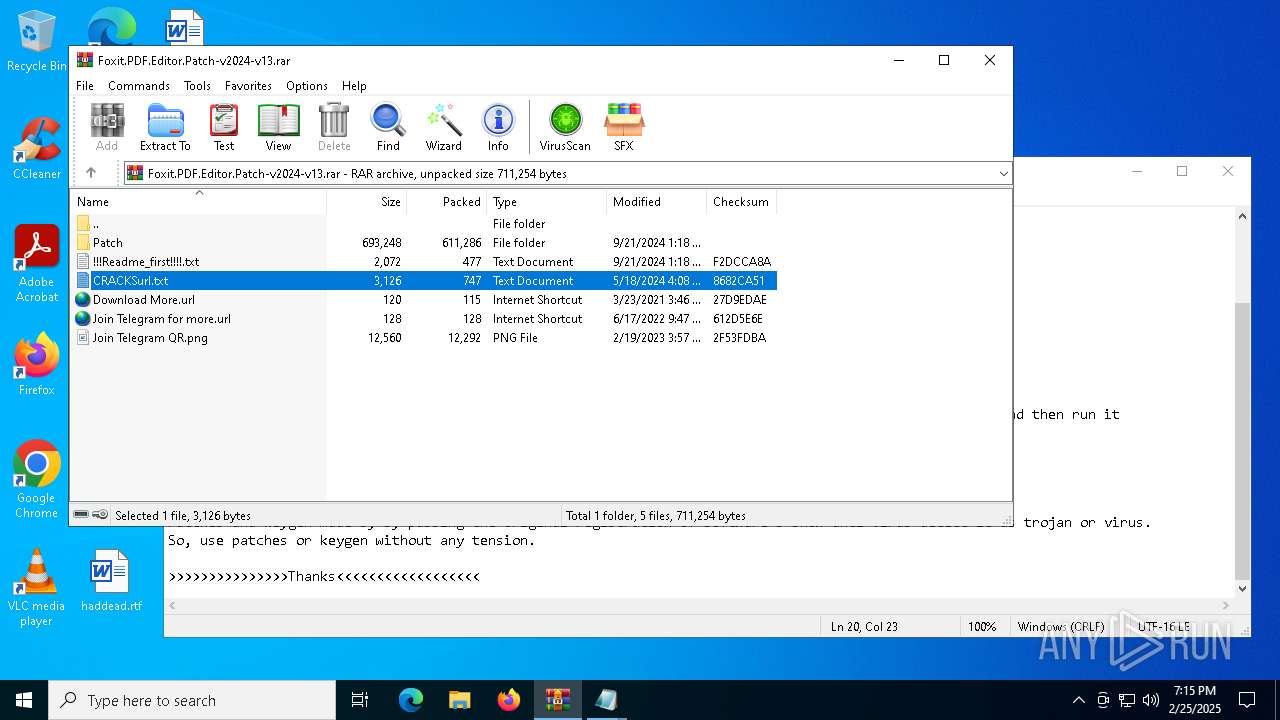Click the Extract To toolbar icon
This screenshot has height=720, width=1280.
click(165, 127)
